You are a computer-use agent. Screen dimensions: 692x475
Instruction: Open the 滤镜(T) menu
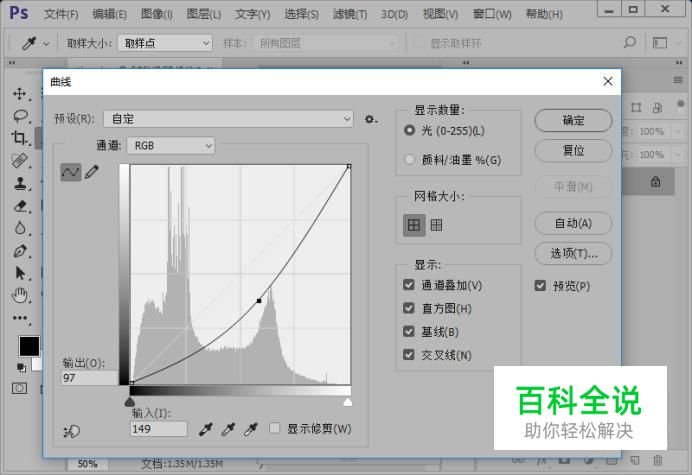click(350, 14)
